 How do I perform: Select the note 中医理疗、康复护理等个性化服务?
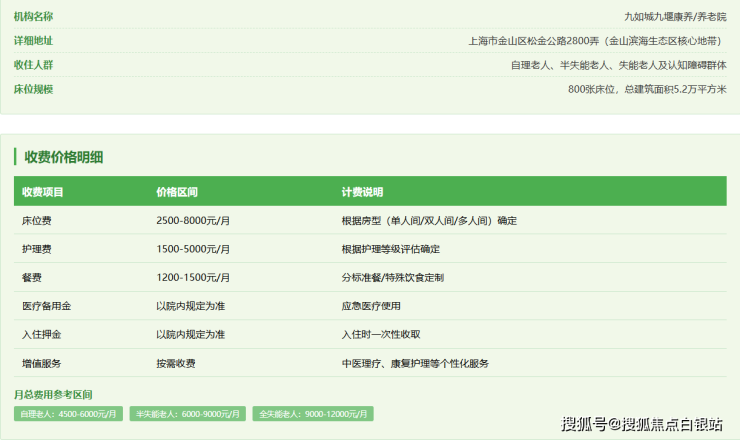[415, 364]
